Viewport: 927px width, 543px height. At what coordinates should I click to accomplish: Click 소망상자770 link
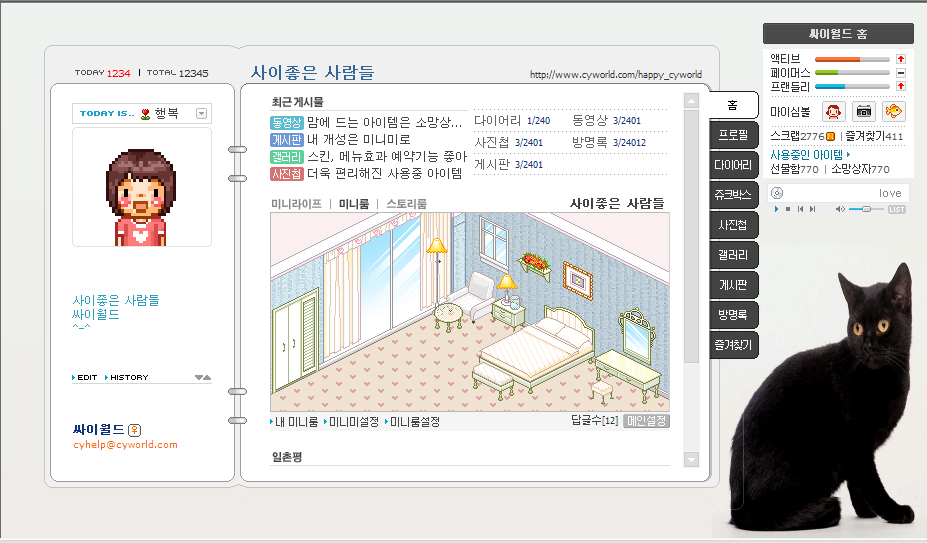coord(860,169)
